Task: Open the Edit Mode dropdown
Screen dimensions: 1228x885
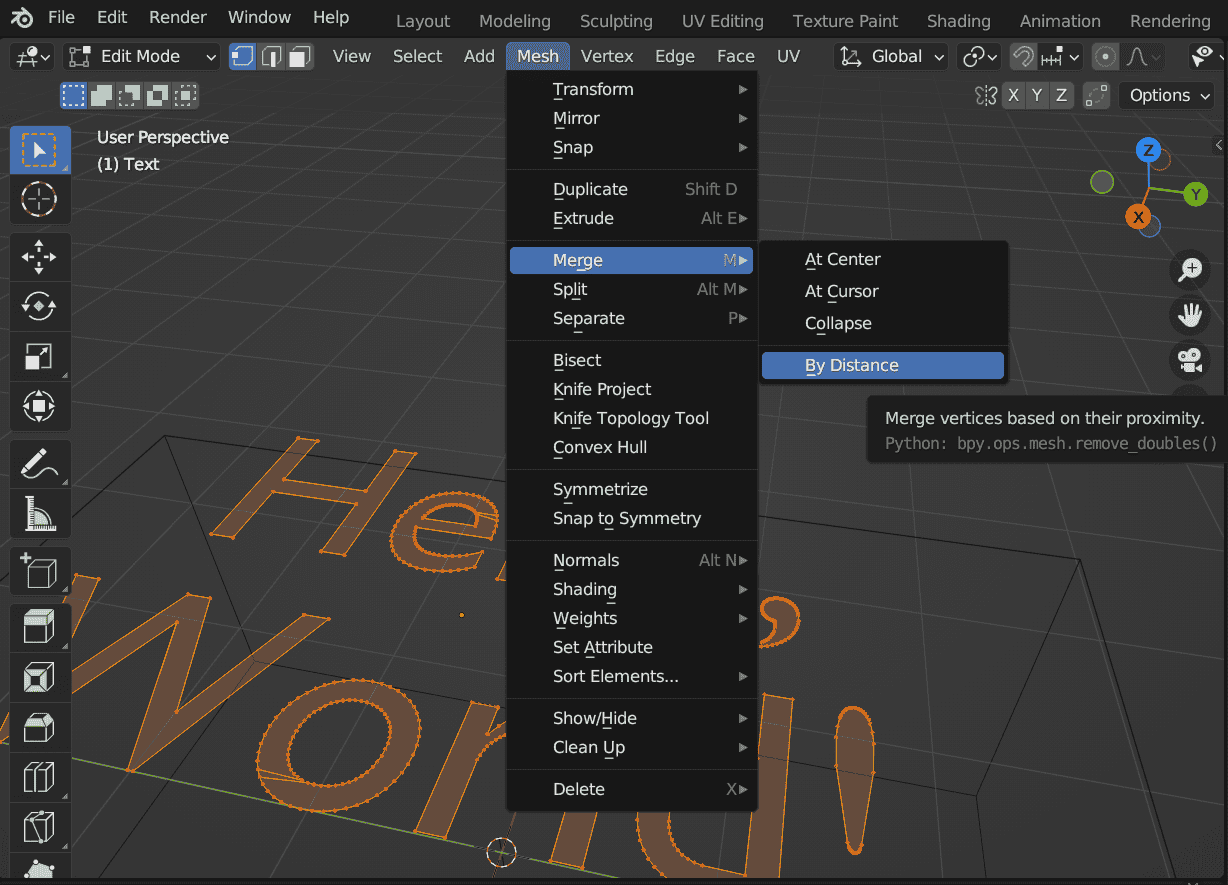Action: coord(142,57)
